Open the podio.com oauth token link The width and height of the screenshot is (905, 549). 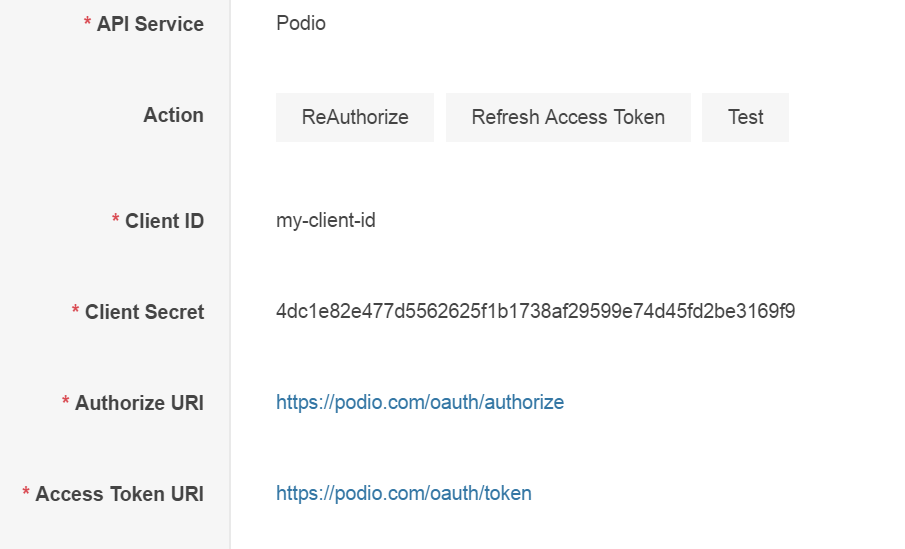(x=404, y=493)
